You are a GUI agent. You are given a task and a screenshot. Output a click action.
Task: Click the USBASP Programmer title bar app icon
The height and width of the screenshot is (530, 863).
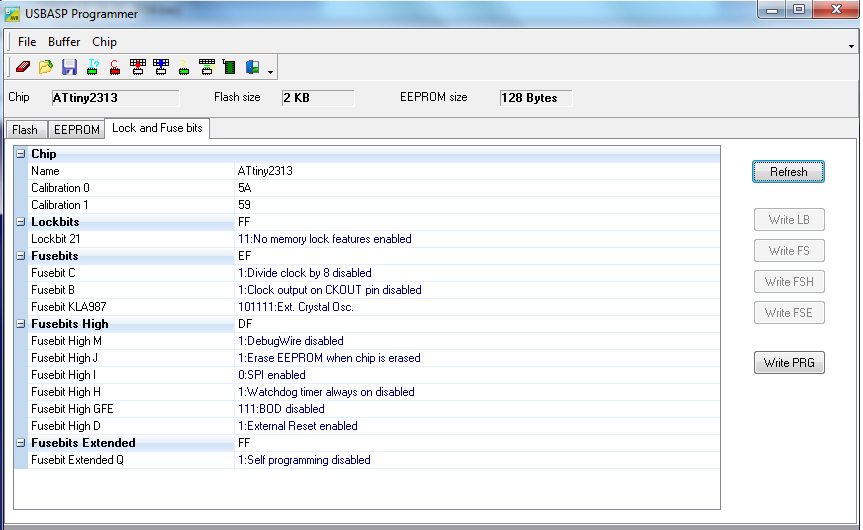click(12, 14)
